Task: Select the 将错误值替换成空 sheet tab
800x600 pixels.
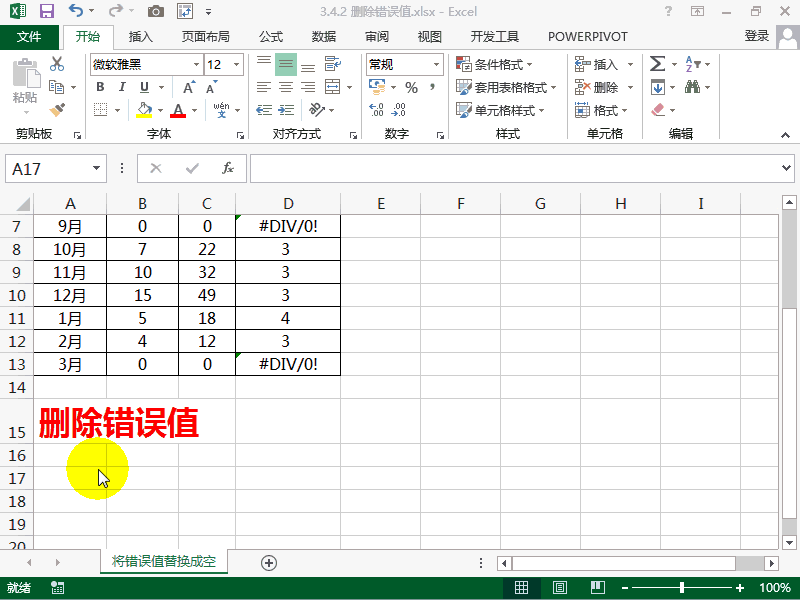Action: click(x=164, y=561)
